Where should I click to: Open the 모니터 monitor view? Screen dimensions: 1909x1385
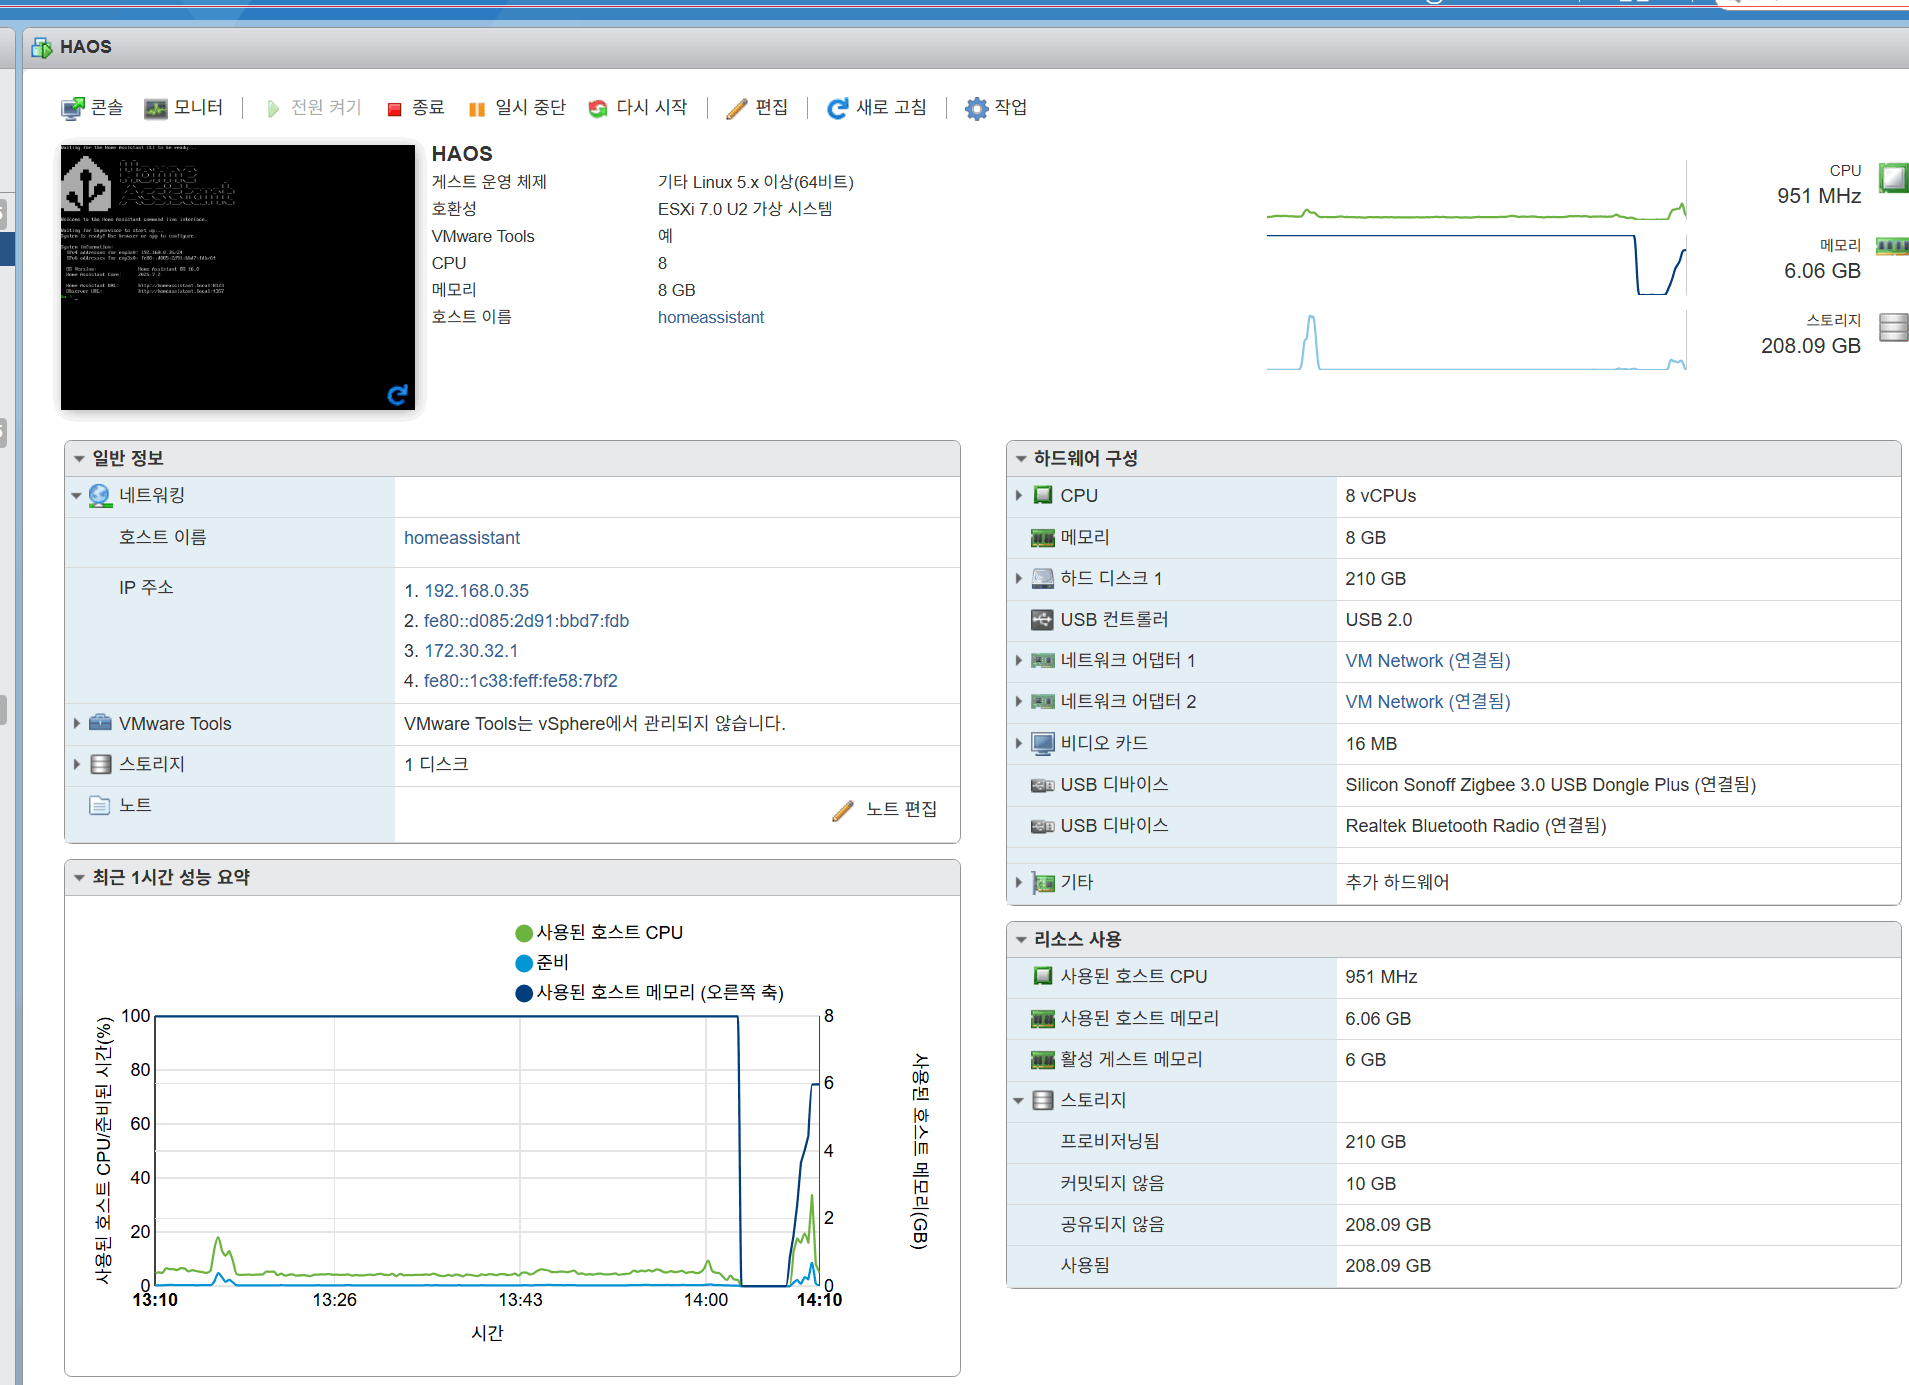[x=184, y=108]
